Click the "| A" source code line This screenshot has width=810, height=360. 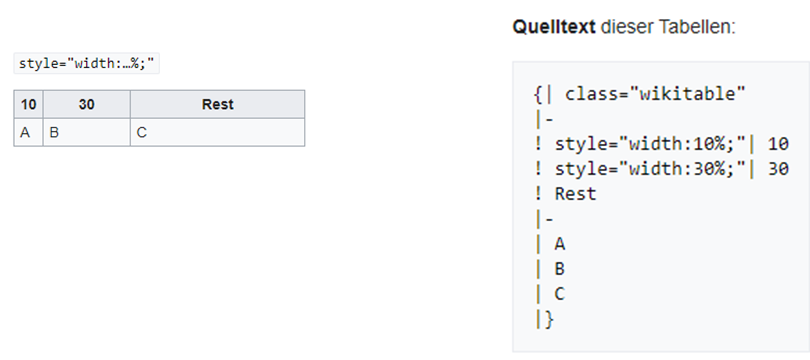(550, 244)
